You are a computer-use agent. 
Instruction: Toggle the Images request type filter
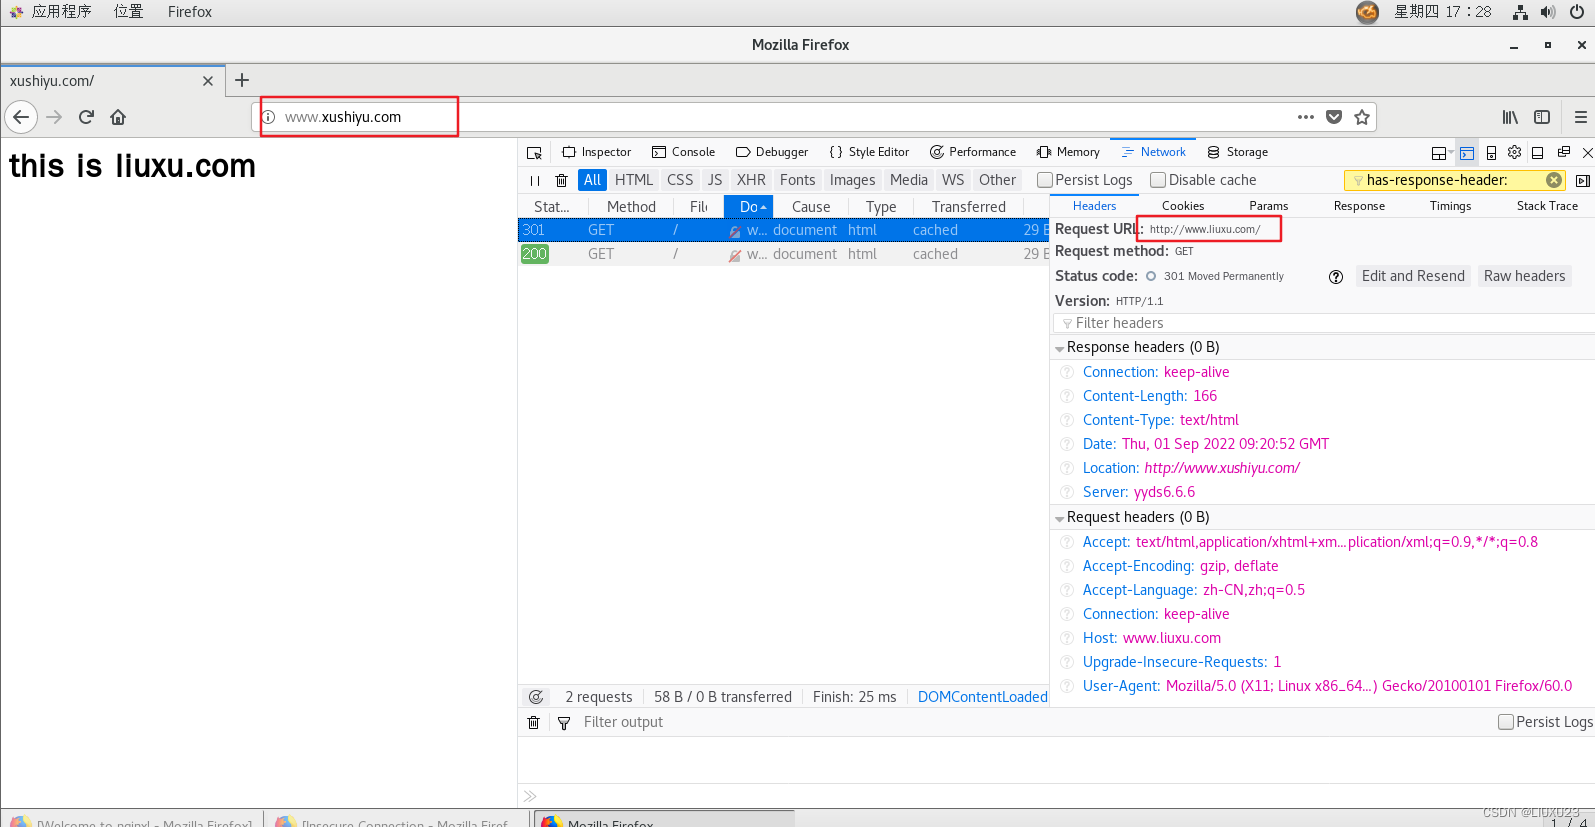click(852, 180)
